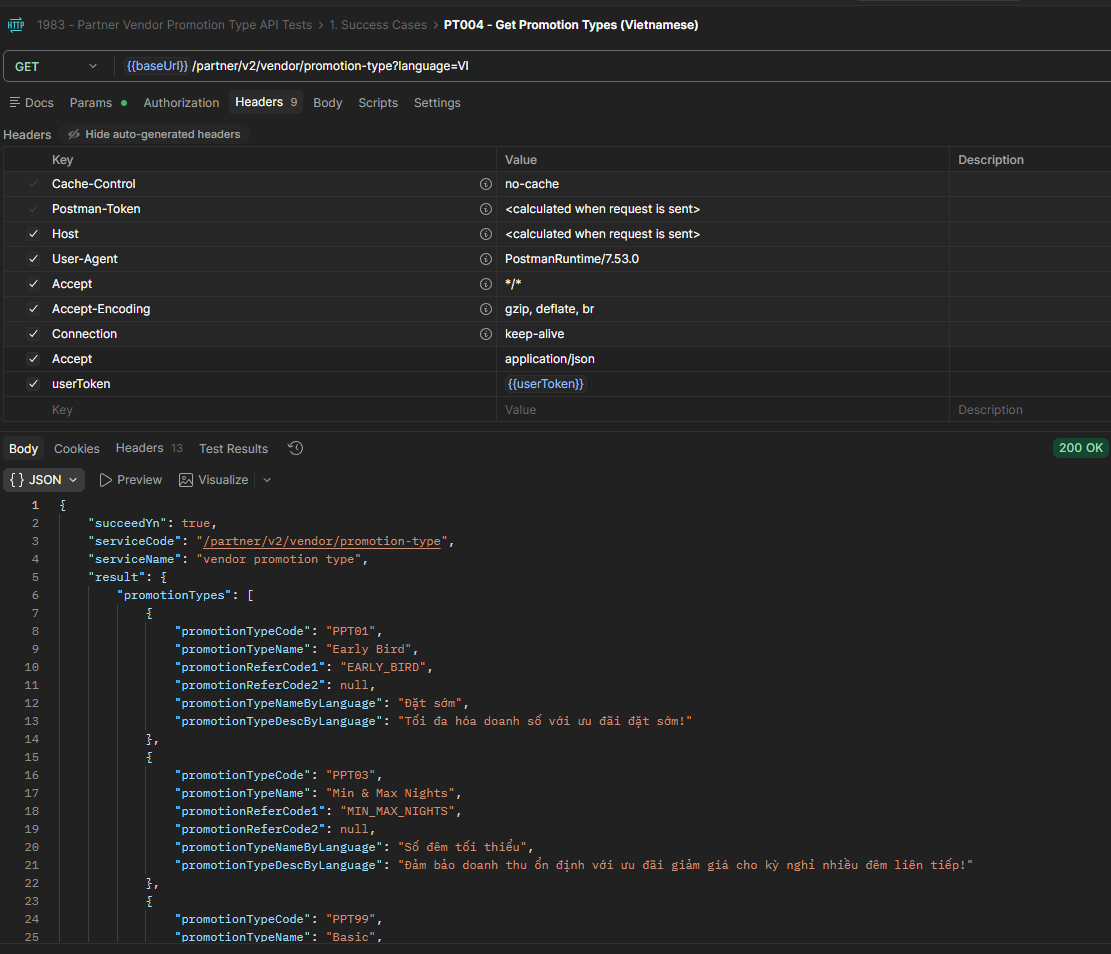Click the request title PT004 breadcrumb

570,25
